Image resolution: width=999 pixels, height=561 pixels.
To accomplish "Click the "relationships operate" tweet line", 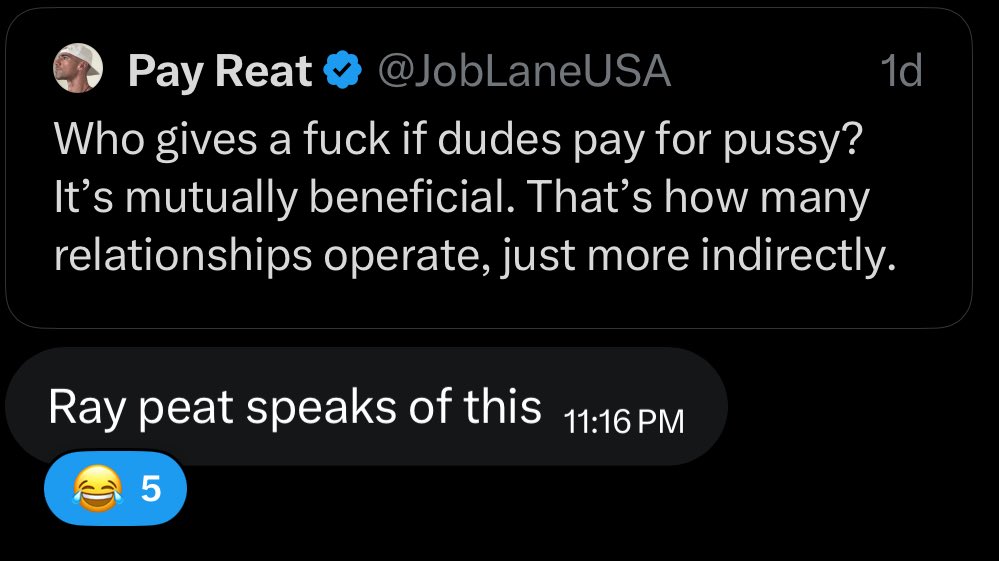I will (x=475, y=255).
